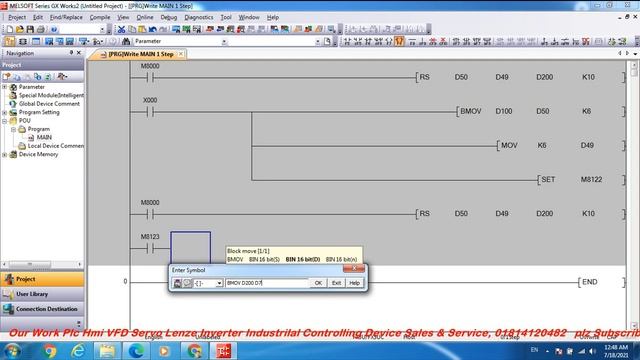Click the ladder editor vertical scrollbar
This screenshot has width=640, height=360.
[x=634, y=195]
